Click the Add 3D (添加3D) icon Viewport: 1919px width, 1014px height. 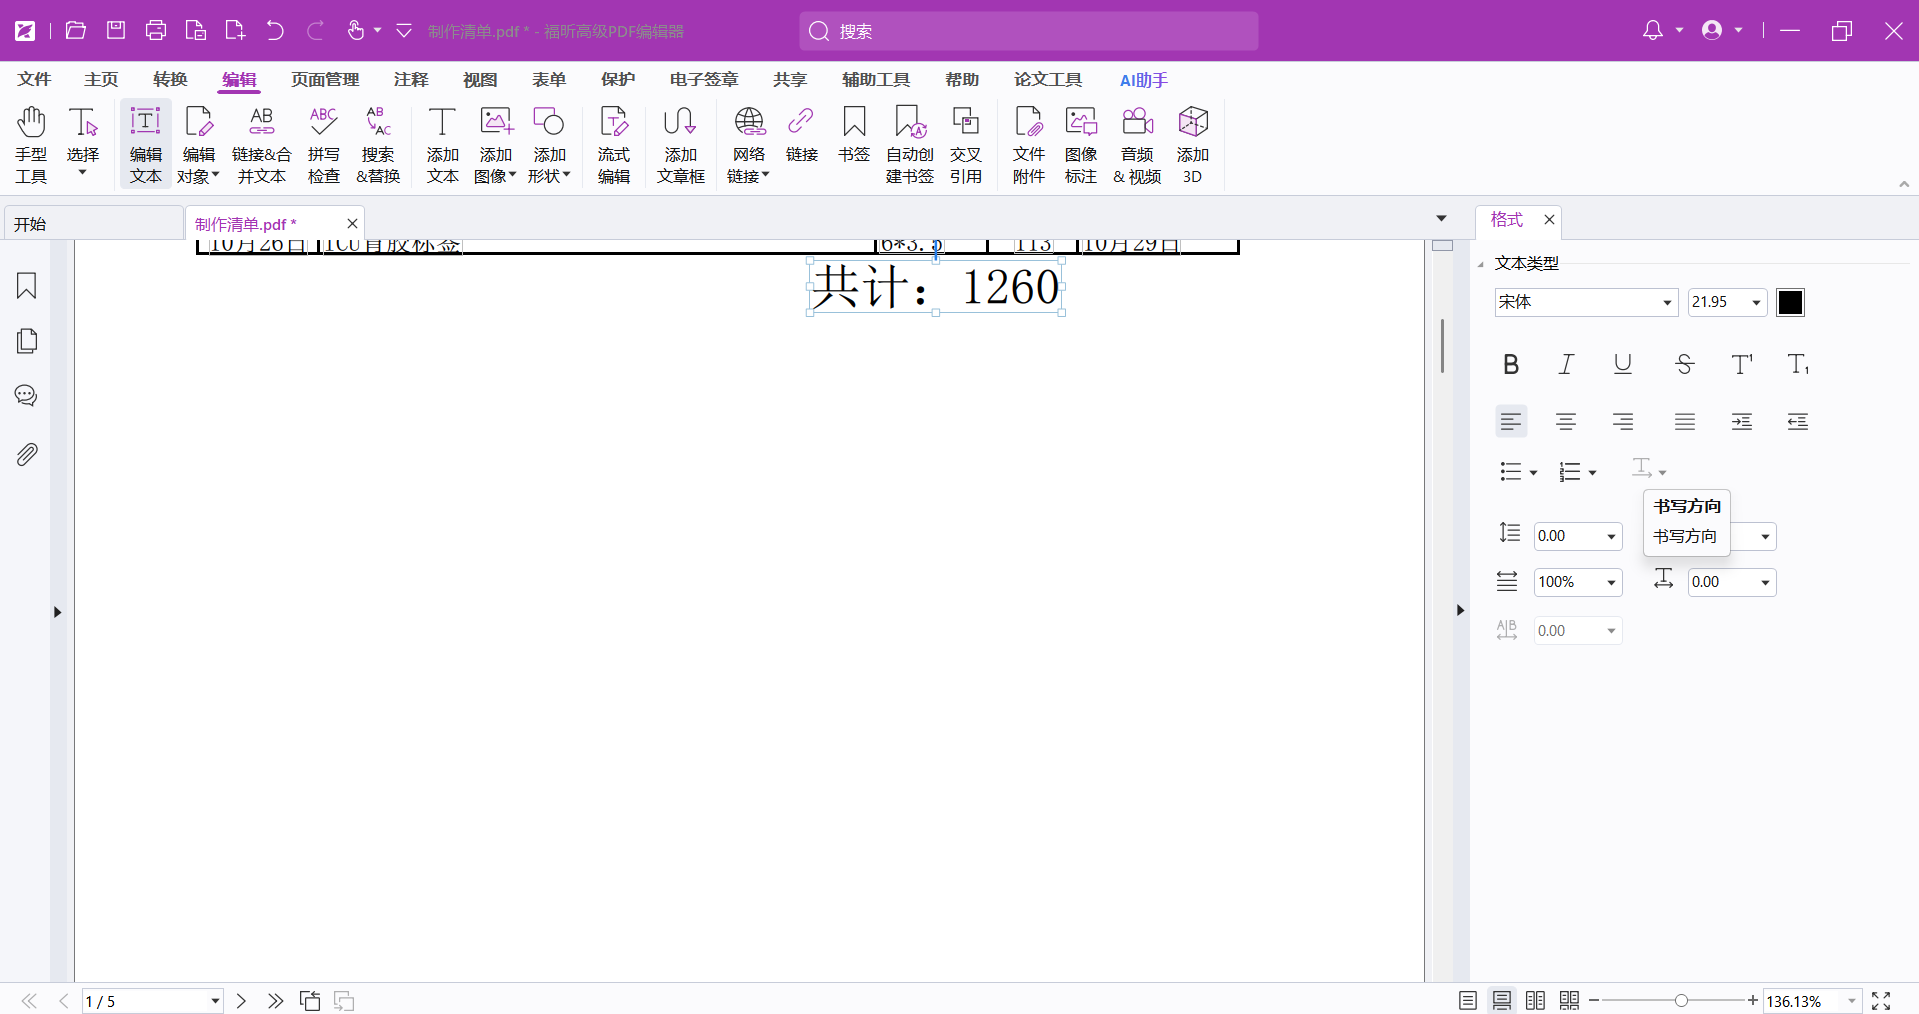point(1192,144)
